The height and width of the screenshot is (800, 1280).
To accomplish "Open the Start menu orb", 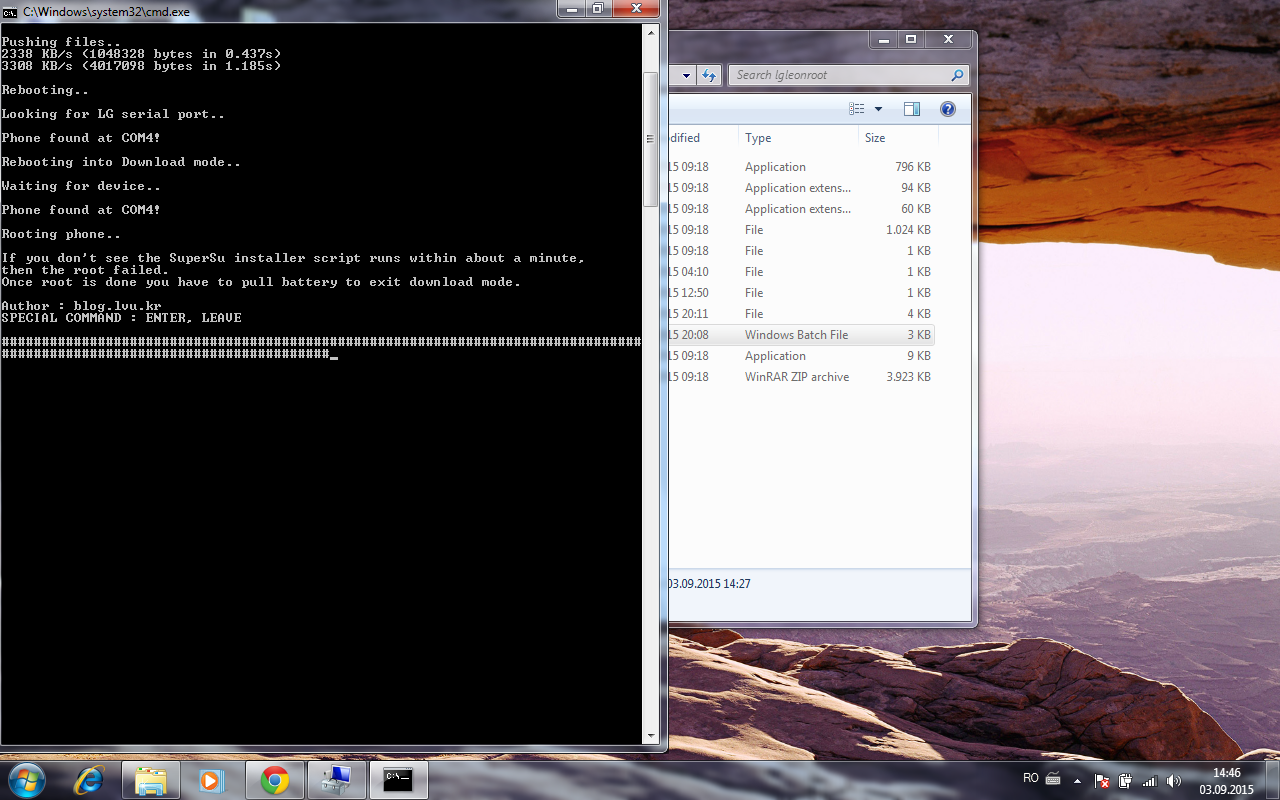I will coord(26,779).
